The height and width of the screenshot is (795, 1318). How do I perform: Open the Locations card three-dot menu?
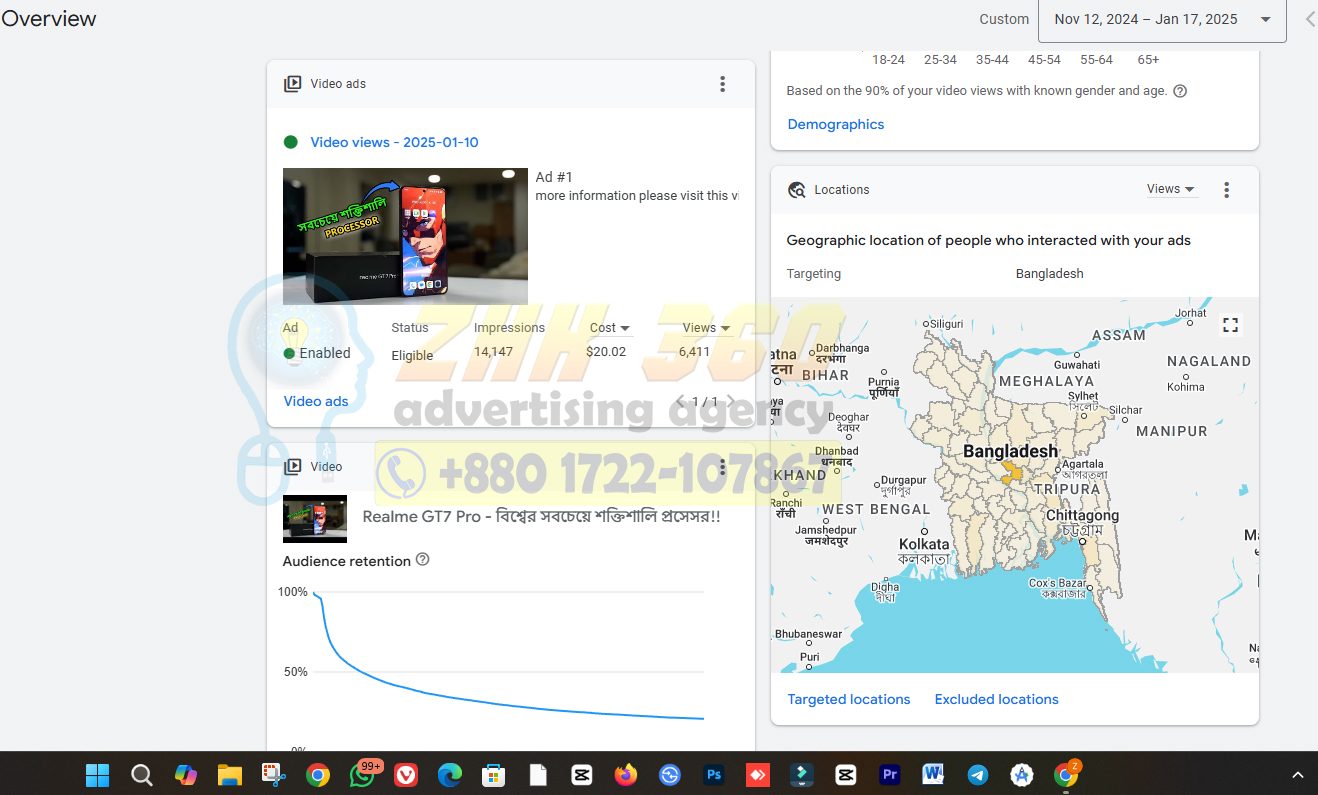(1226, 190)
